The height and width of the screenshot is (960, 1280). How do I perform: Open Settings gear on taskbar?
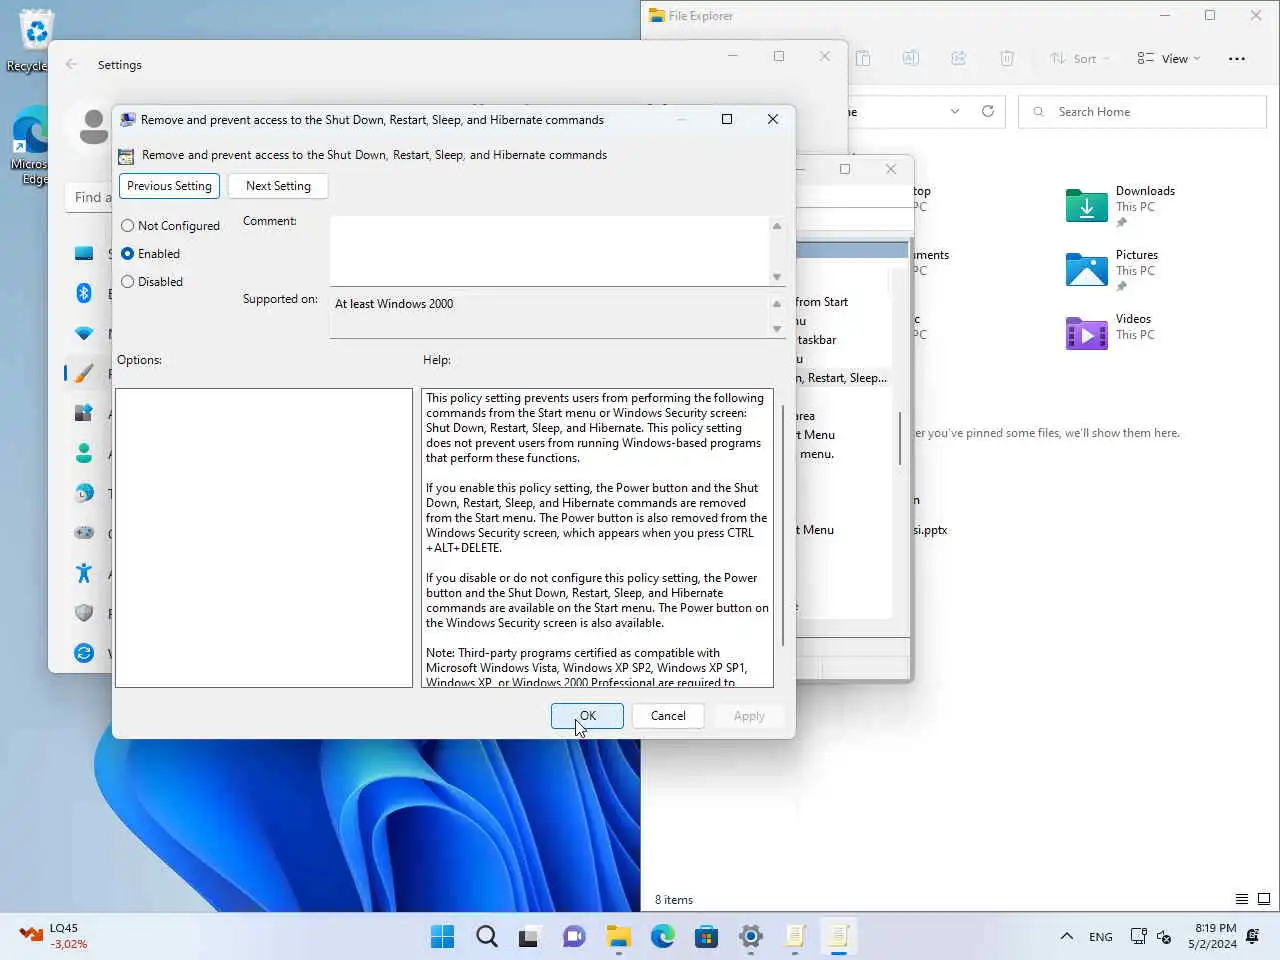coord(751,936)
